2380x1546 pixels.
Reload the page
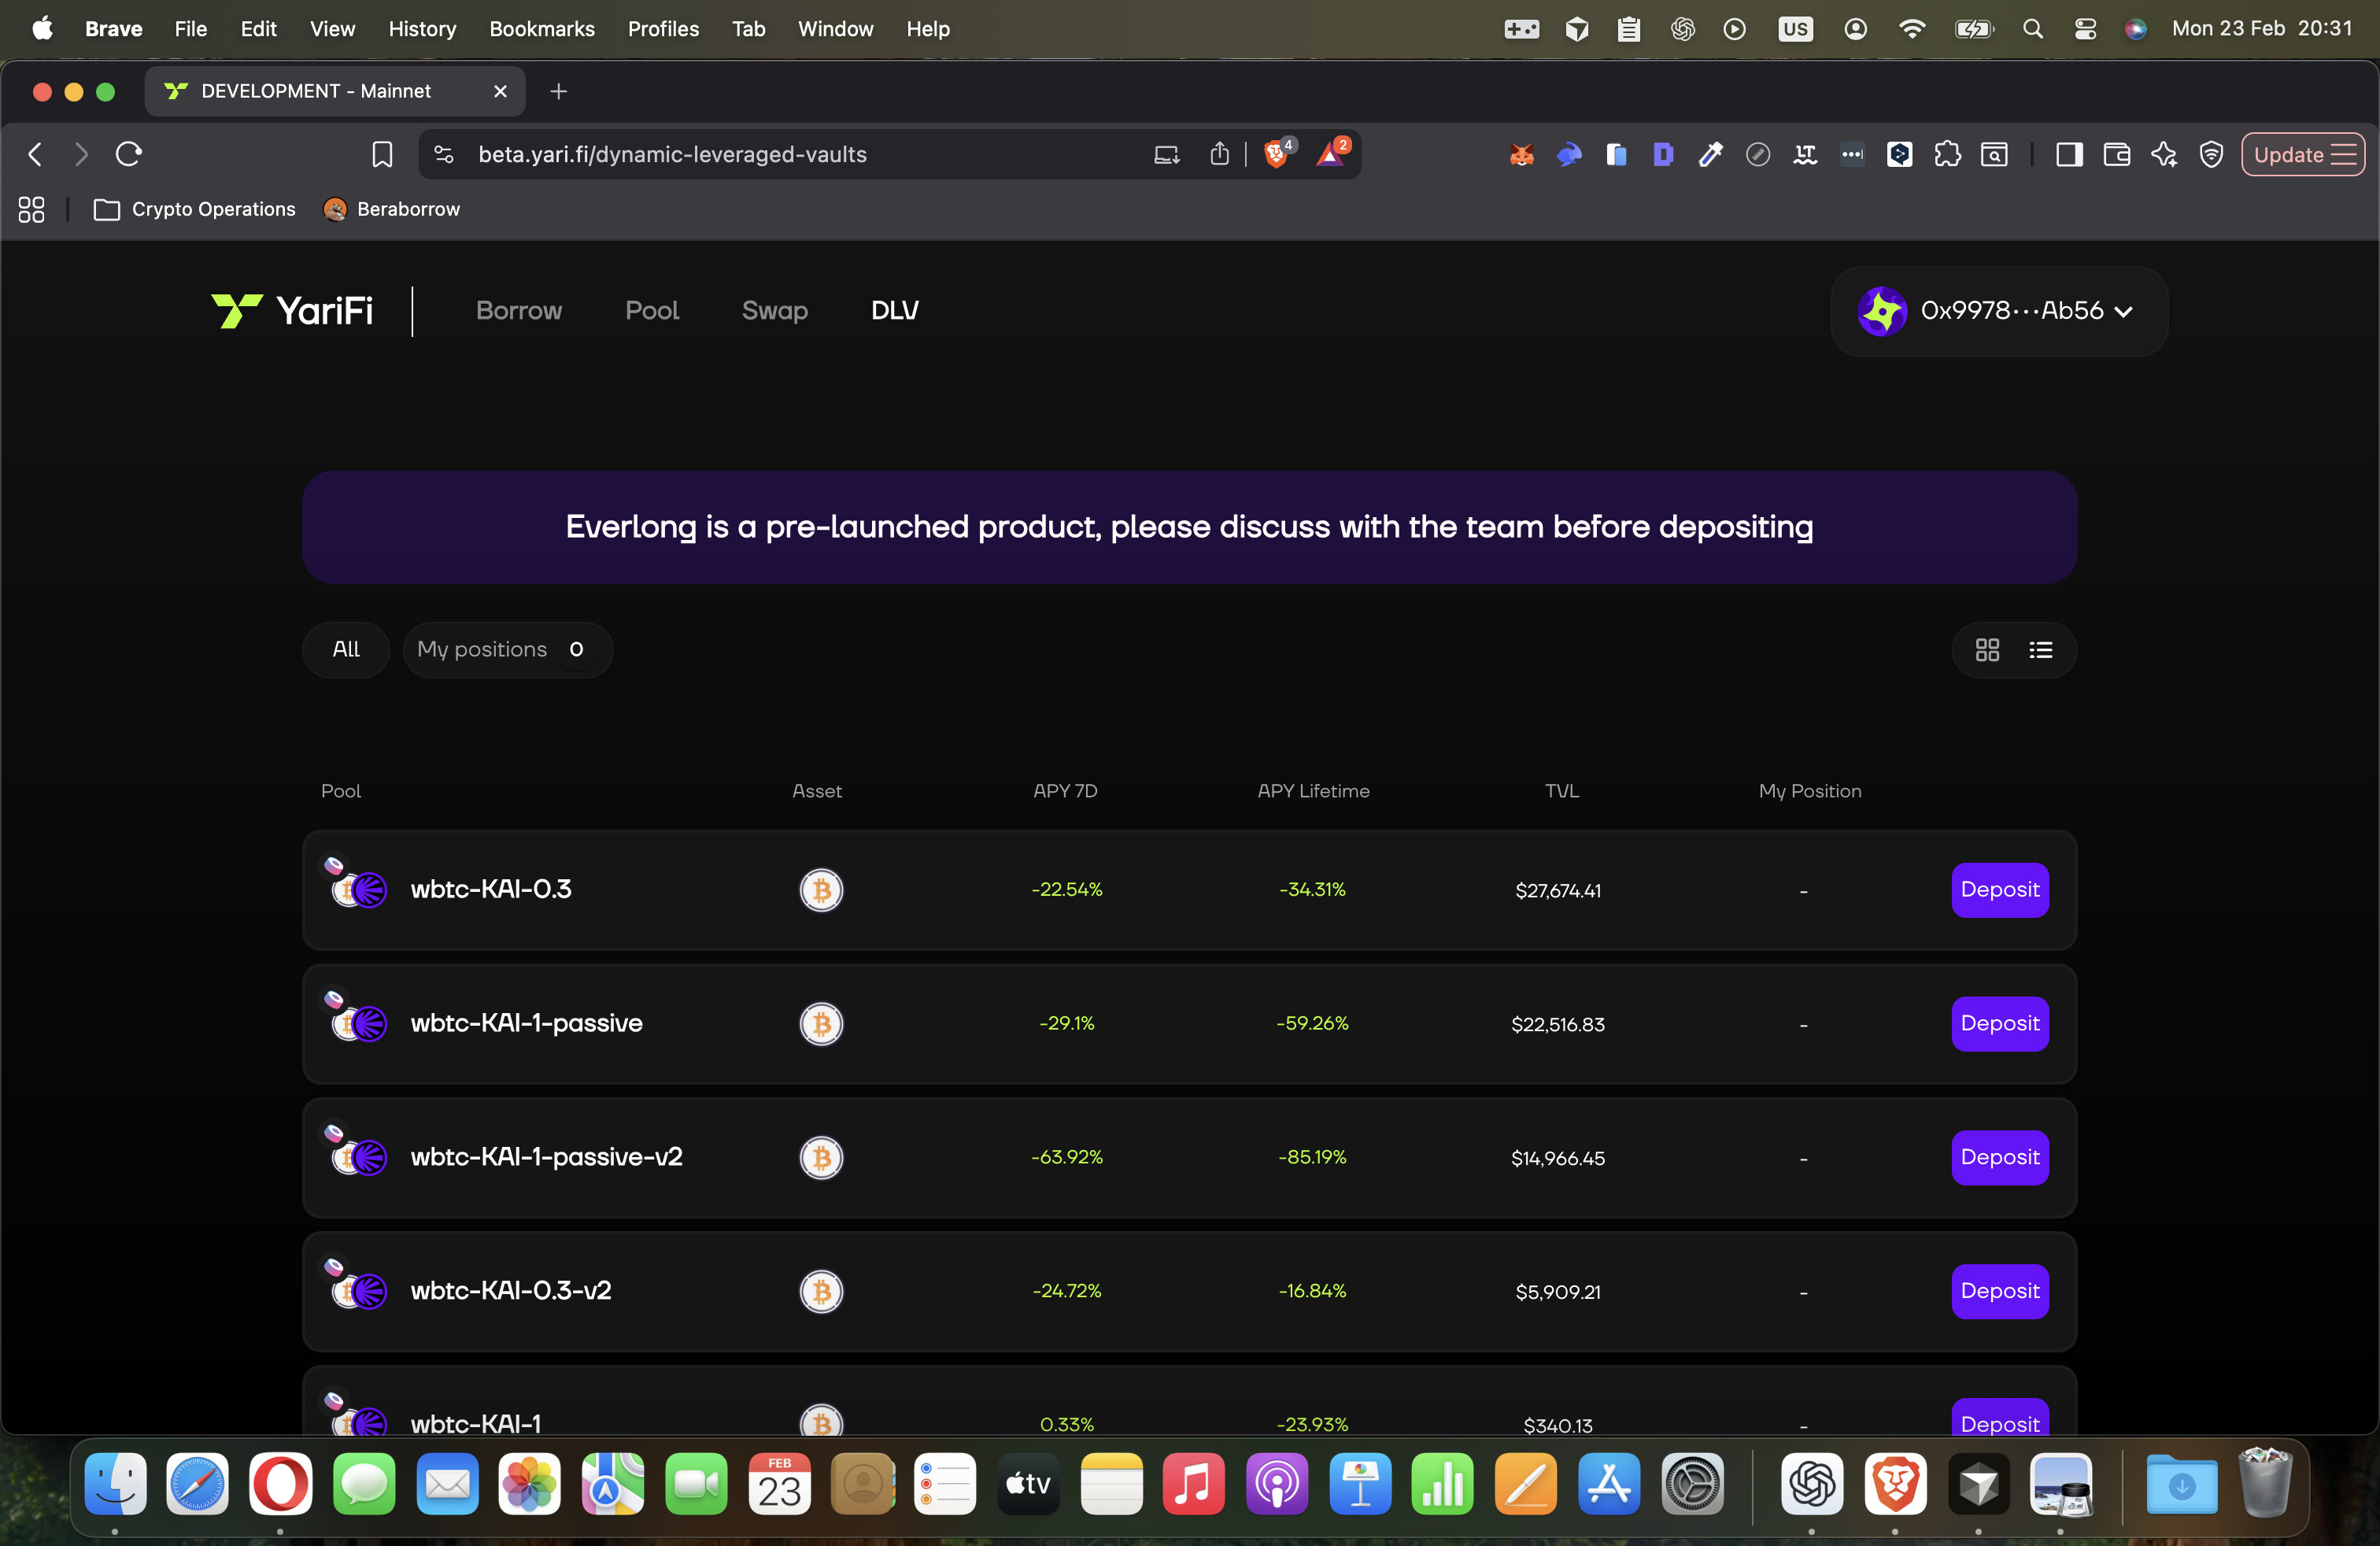pyautogui.click(x=129, y=154)
